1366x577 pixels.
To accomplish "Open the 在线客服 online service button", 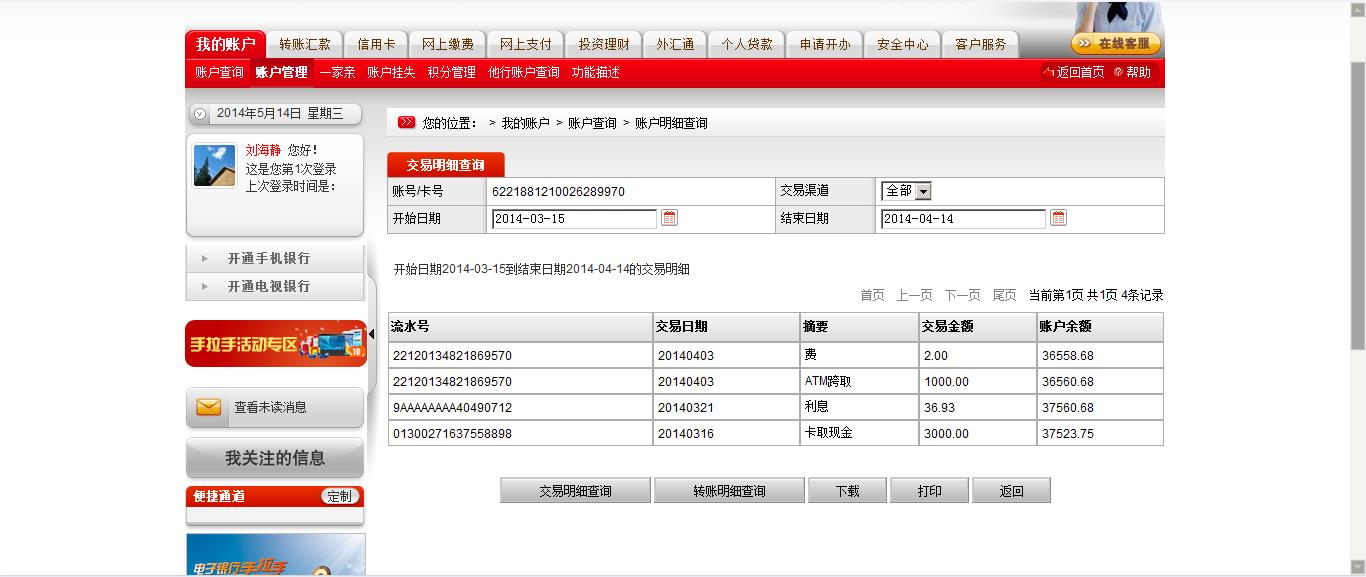I will pyautogui.click(x=1115, y=44).
